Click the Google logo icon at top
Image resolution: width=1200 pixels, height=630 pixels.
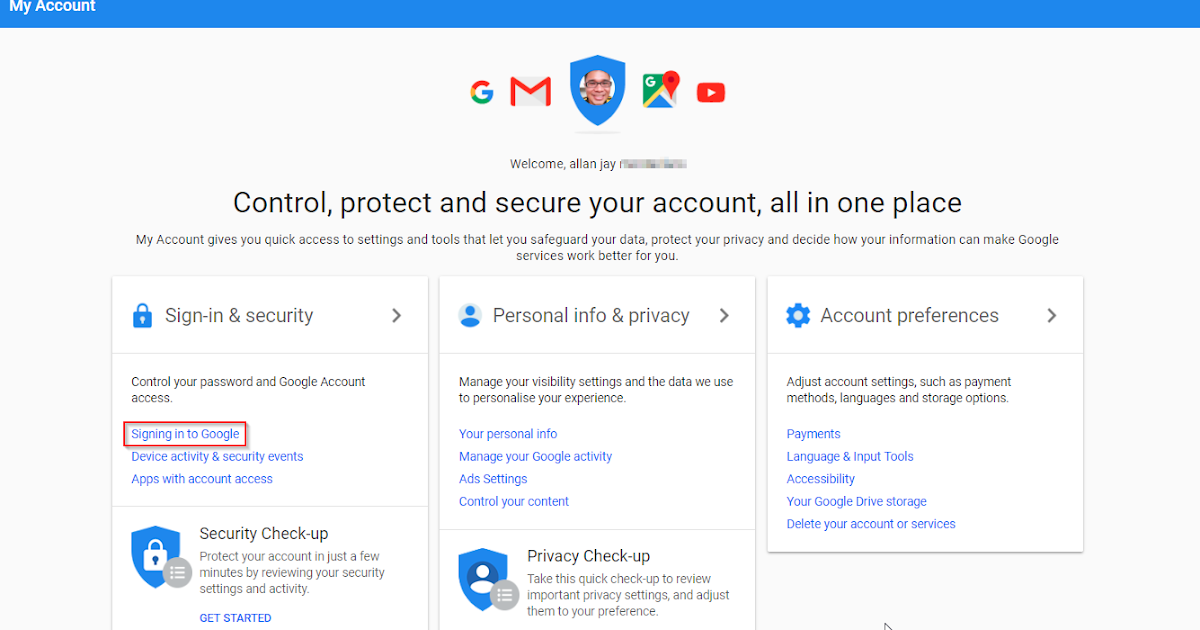coord(483,92)
